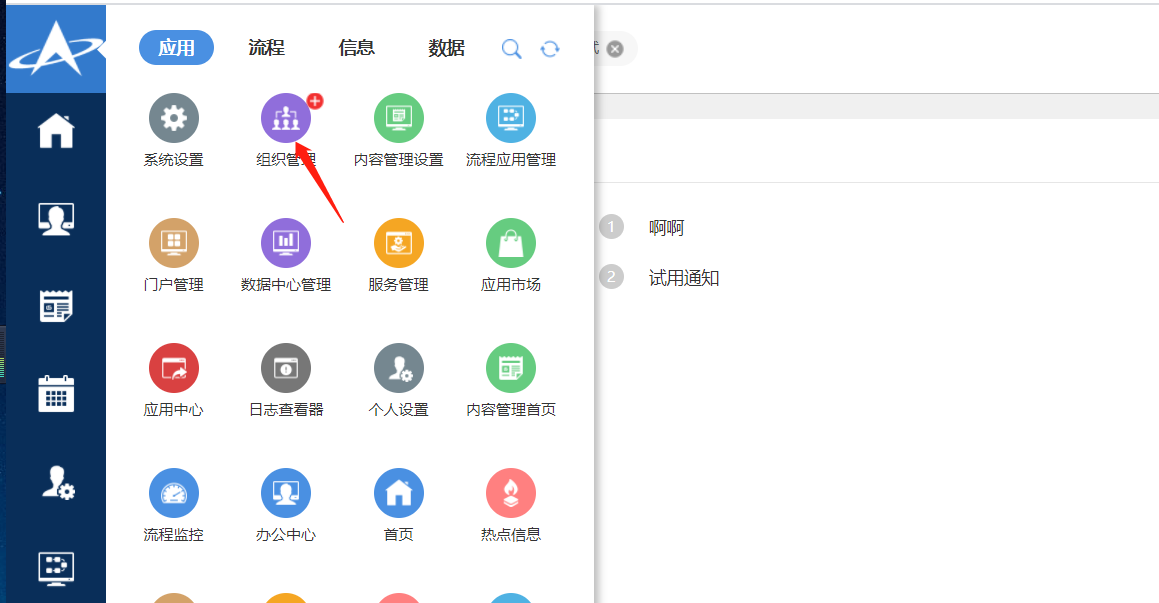The width and height of the screenshot is (1159, 603).
Task: Switch to the 数据 tab
Action: coord(447,48)
